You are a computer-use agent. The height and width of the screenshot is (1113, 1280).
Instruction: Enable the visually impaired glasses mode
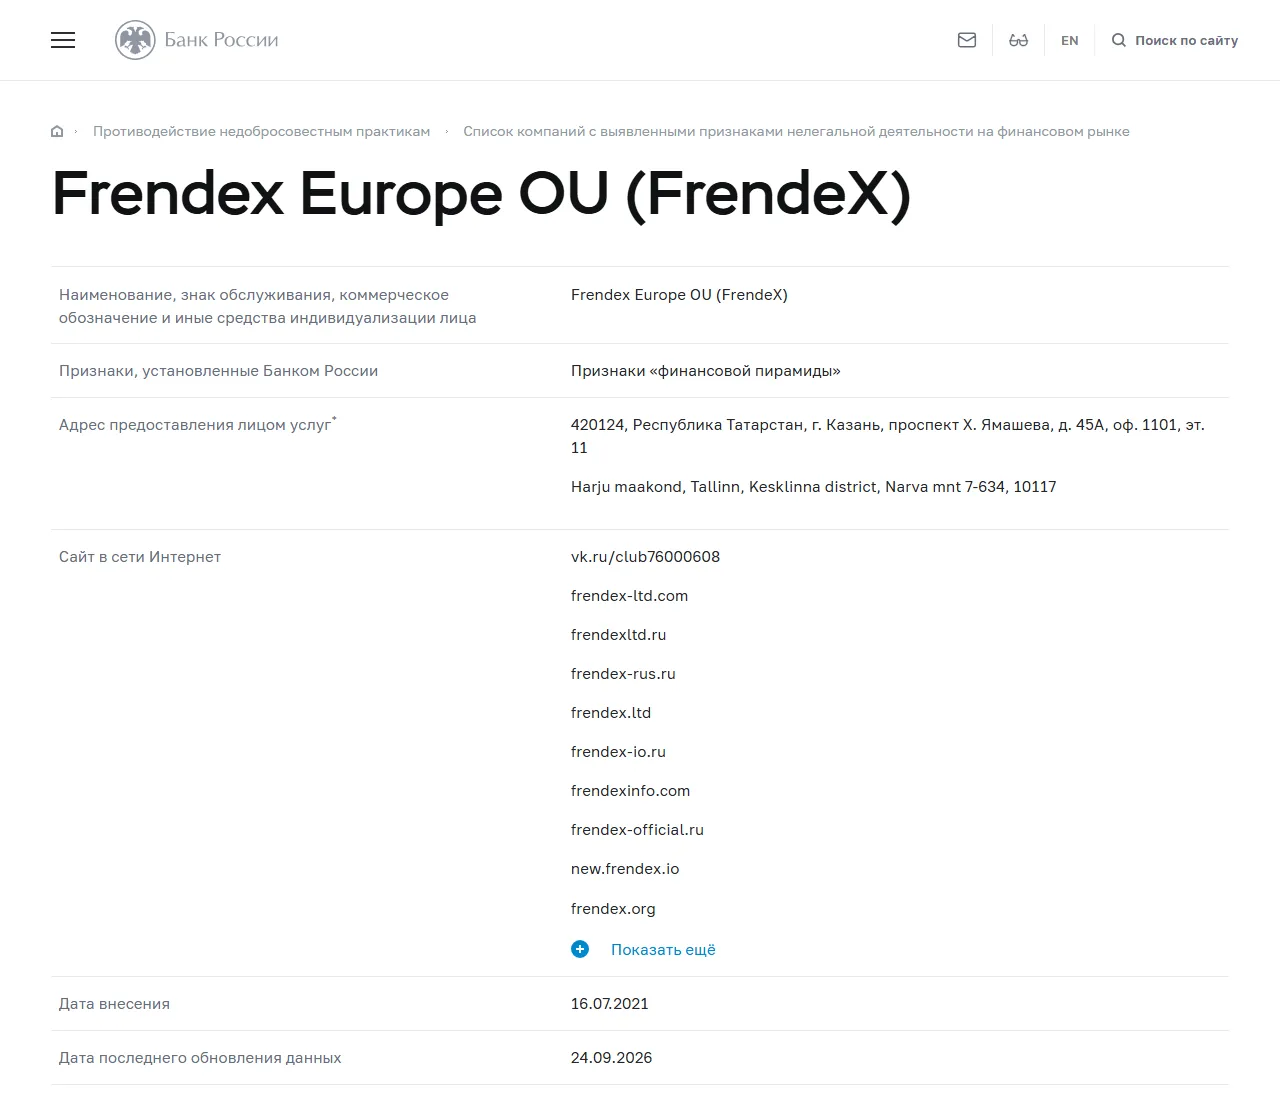point(1019,40)
